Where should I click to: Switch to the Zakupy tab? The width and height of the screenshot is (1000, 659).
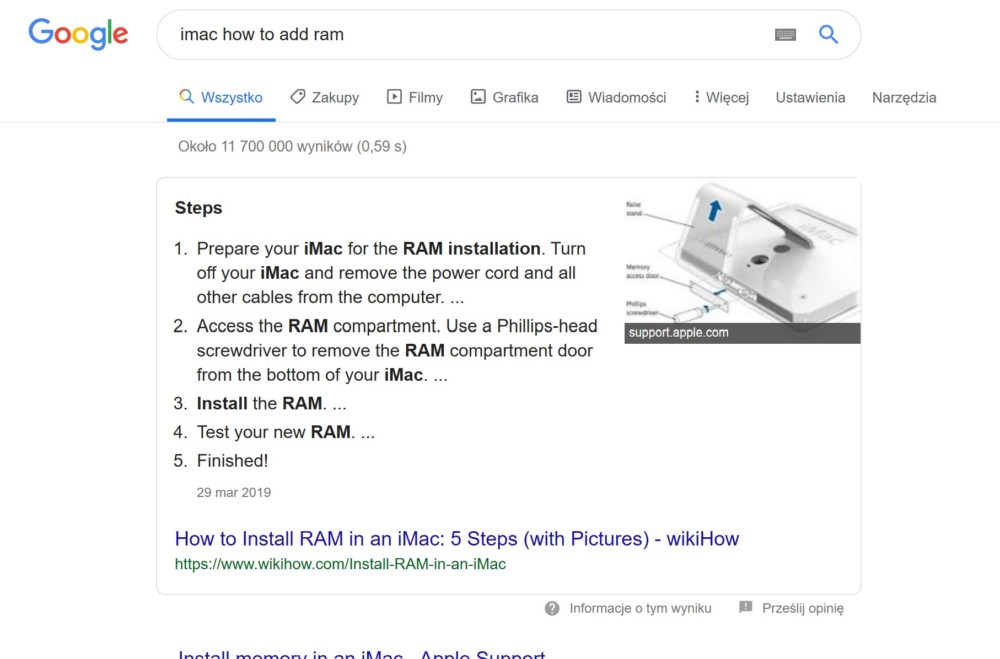[x=325, y=98]
